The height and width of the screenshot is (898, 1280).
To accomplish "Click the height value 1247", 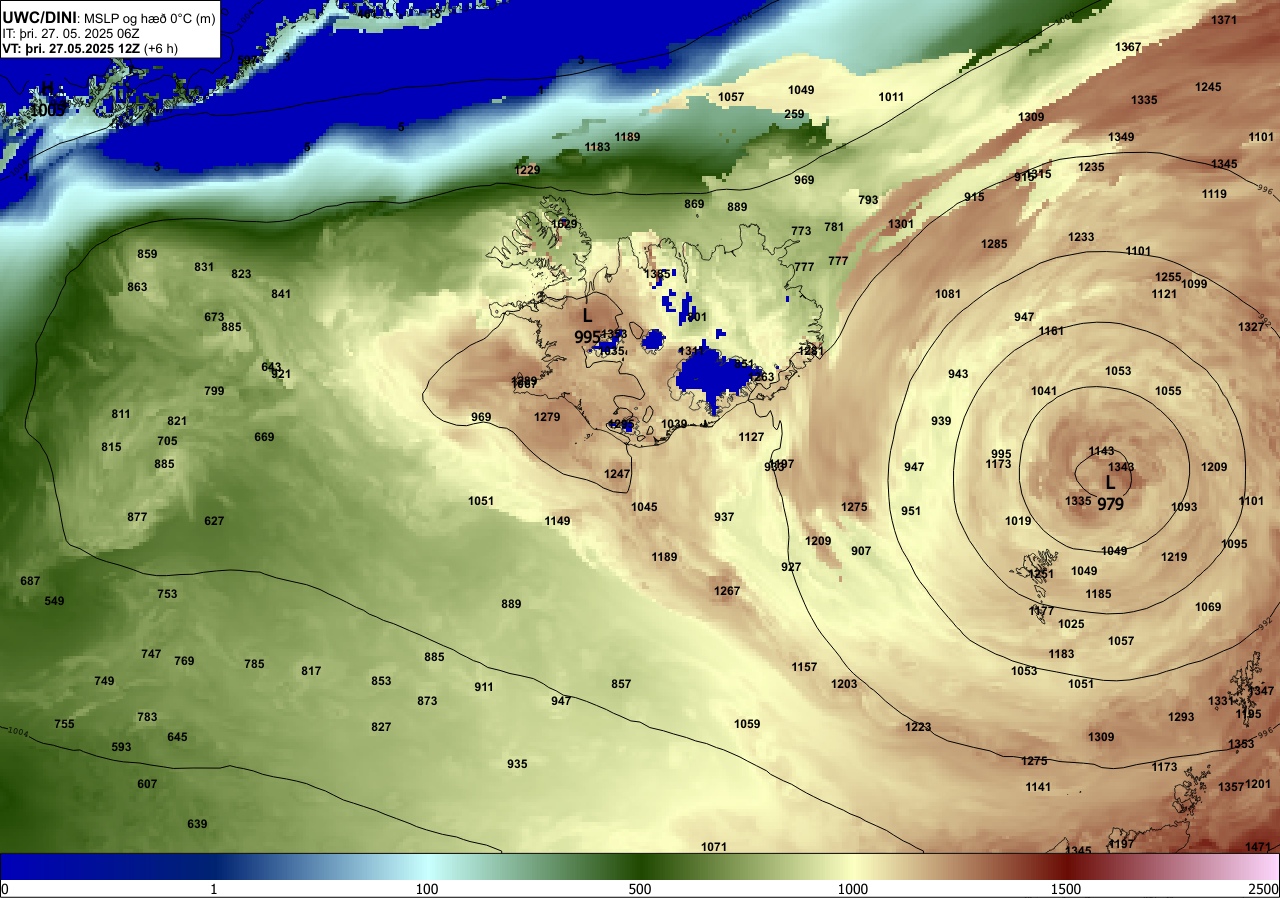I will [x=617, y=474].
